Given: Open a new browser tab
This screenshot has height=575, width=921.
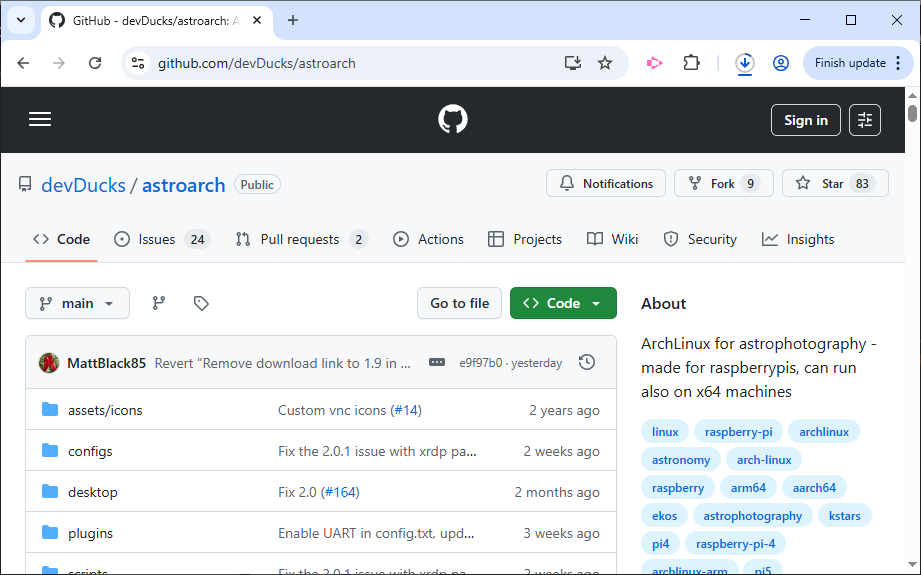Looking at the screenshot, I should [x=293, y=21].
